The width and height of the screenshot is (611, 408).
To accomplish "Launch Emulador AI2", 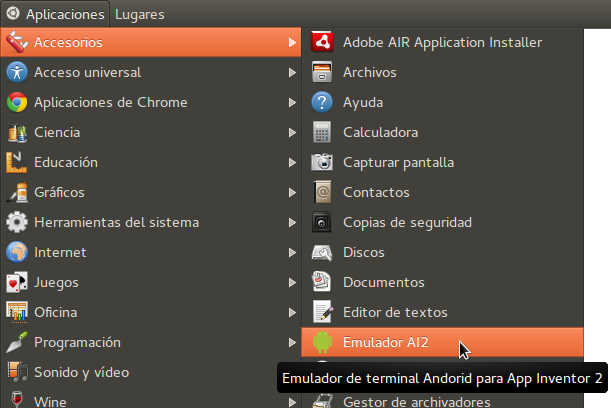I will pos(443,342).
